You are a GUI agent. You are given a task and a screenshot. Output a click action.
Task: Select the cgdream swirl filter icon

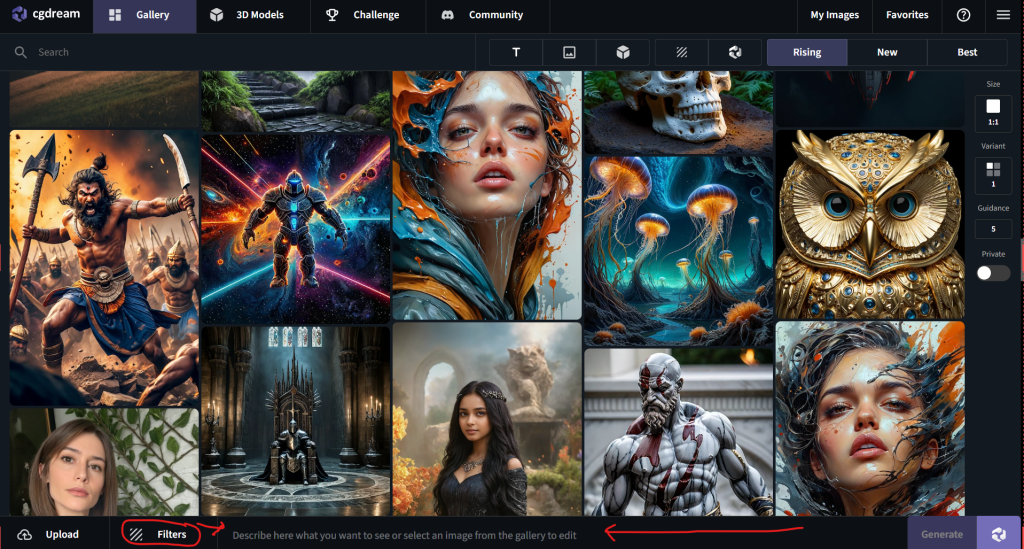pos(735,52)
